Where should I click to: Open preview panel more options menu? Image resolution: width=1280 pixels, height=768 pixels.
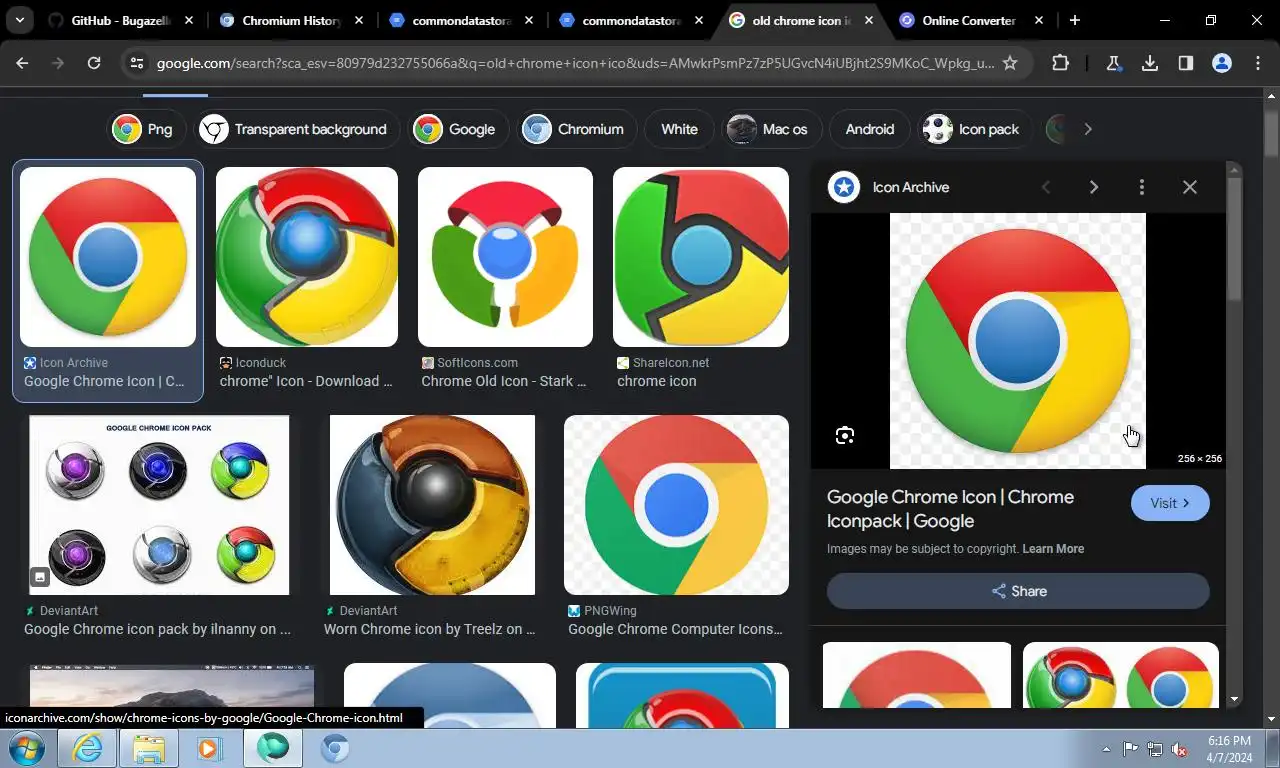pos(1141,187)
